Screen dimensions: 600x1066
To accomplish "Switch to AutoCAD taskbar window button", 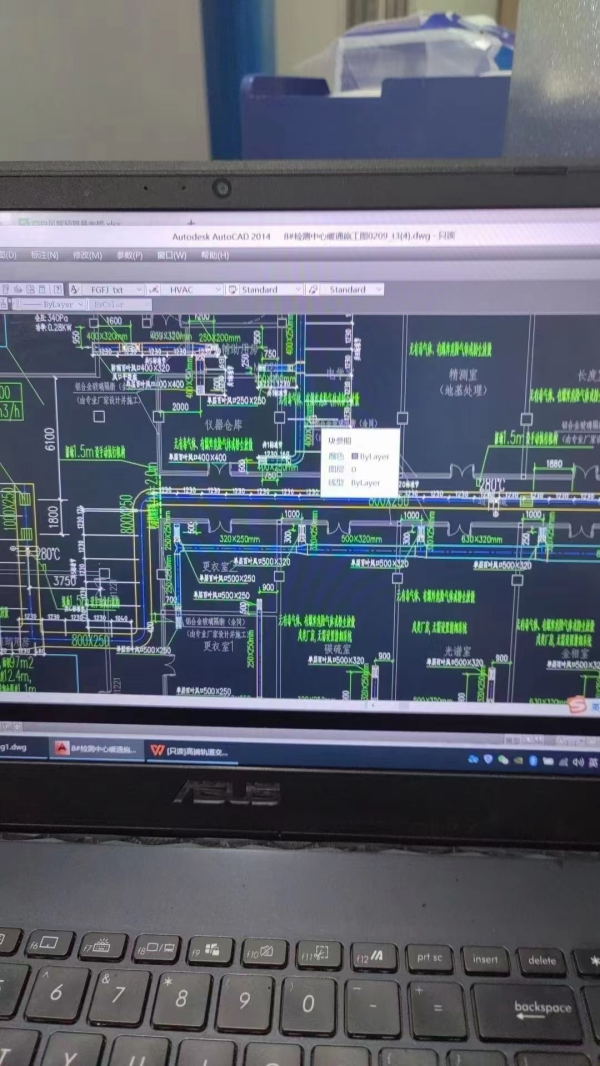I will coord(97,749).
